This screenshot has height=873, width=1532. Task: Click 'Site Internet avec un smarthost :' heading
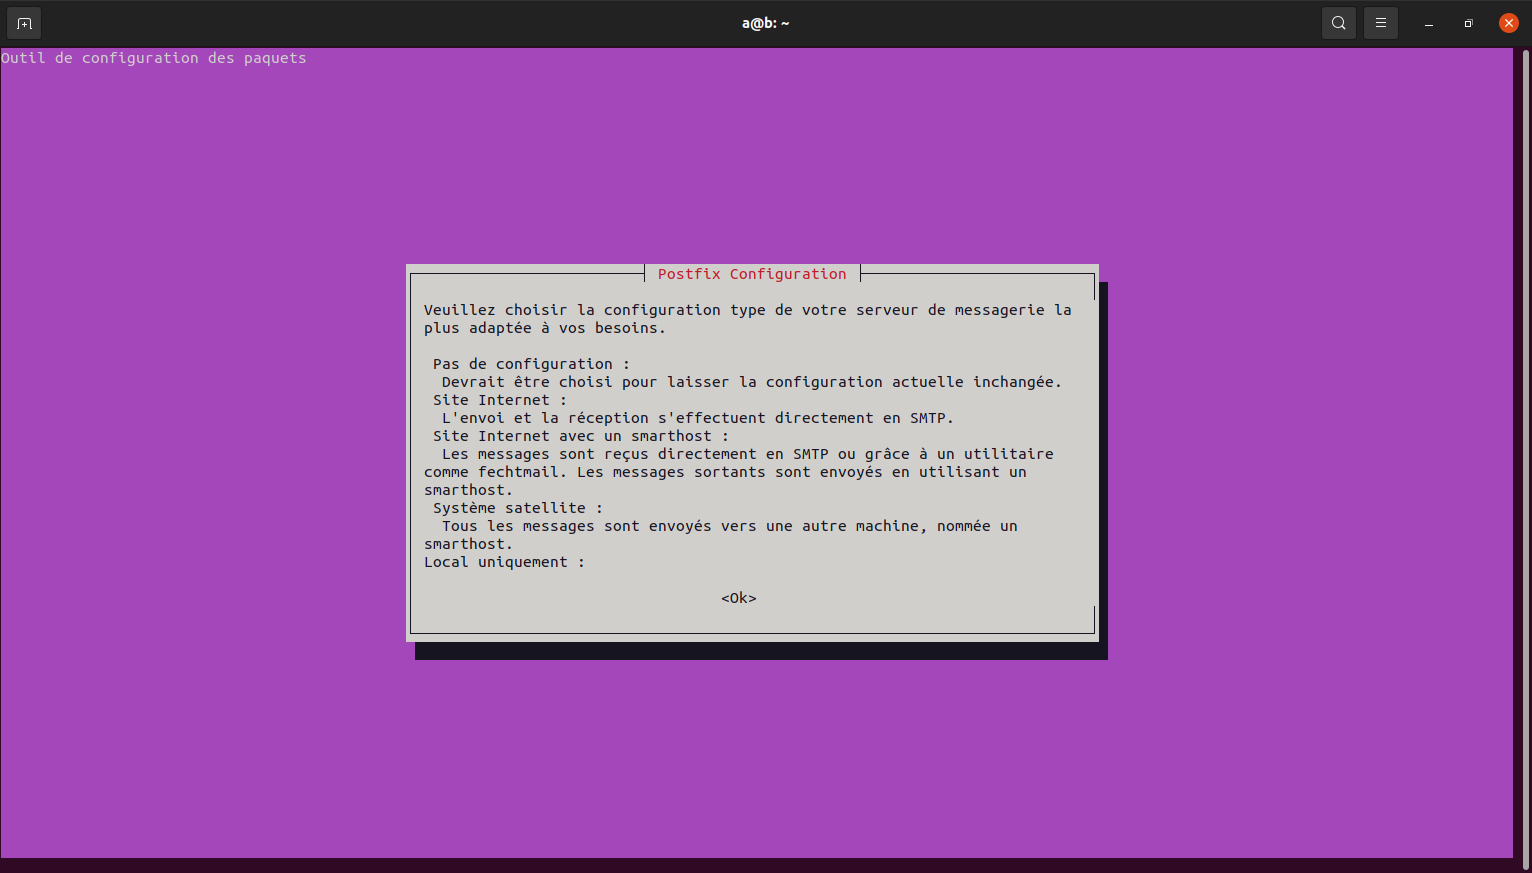[x=580, y=436]
